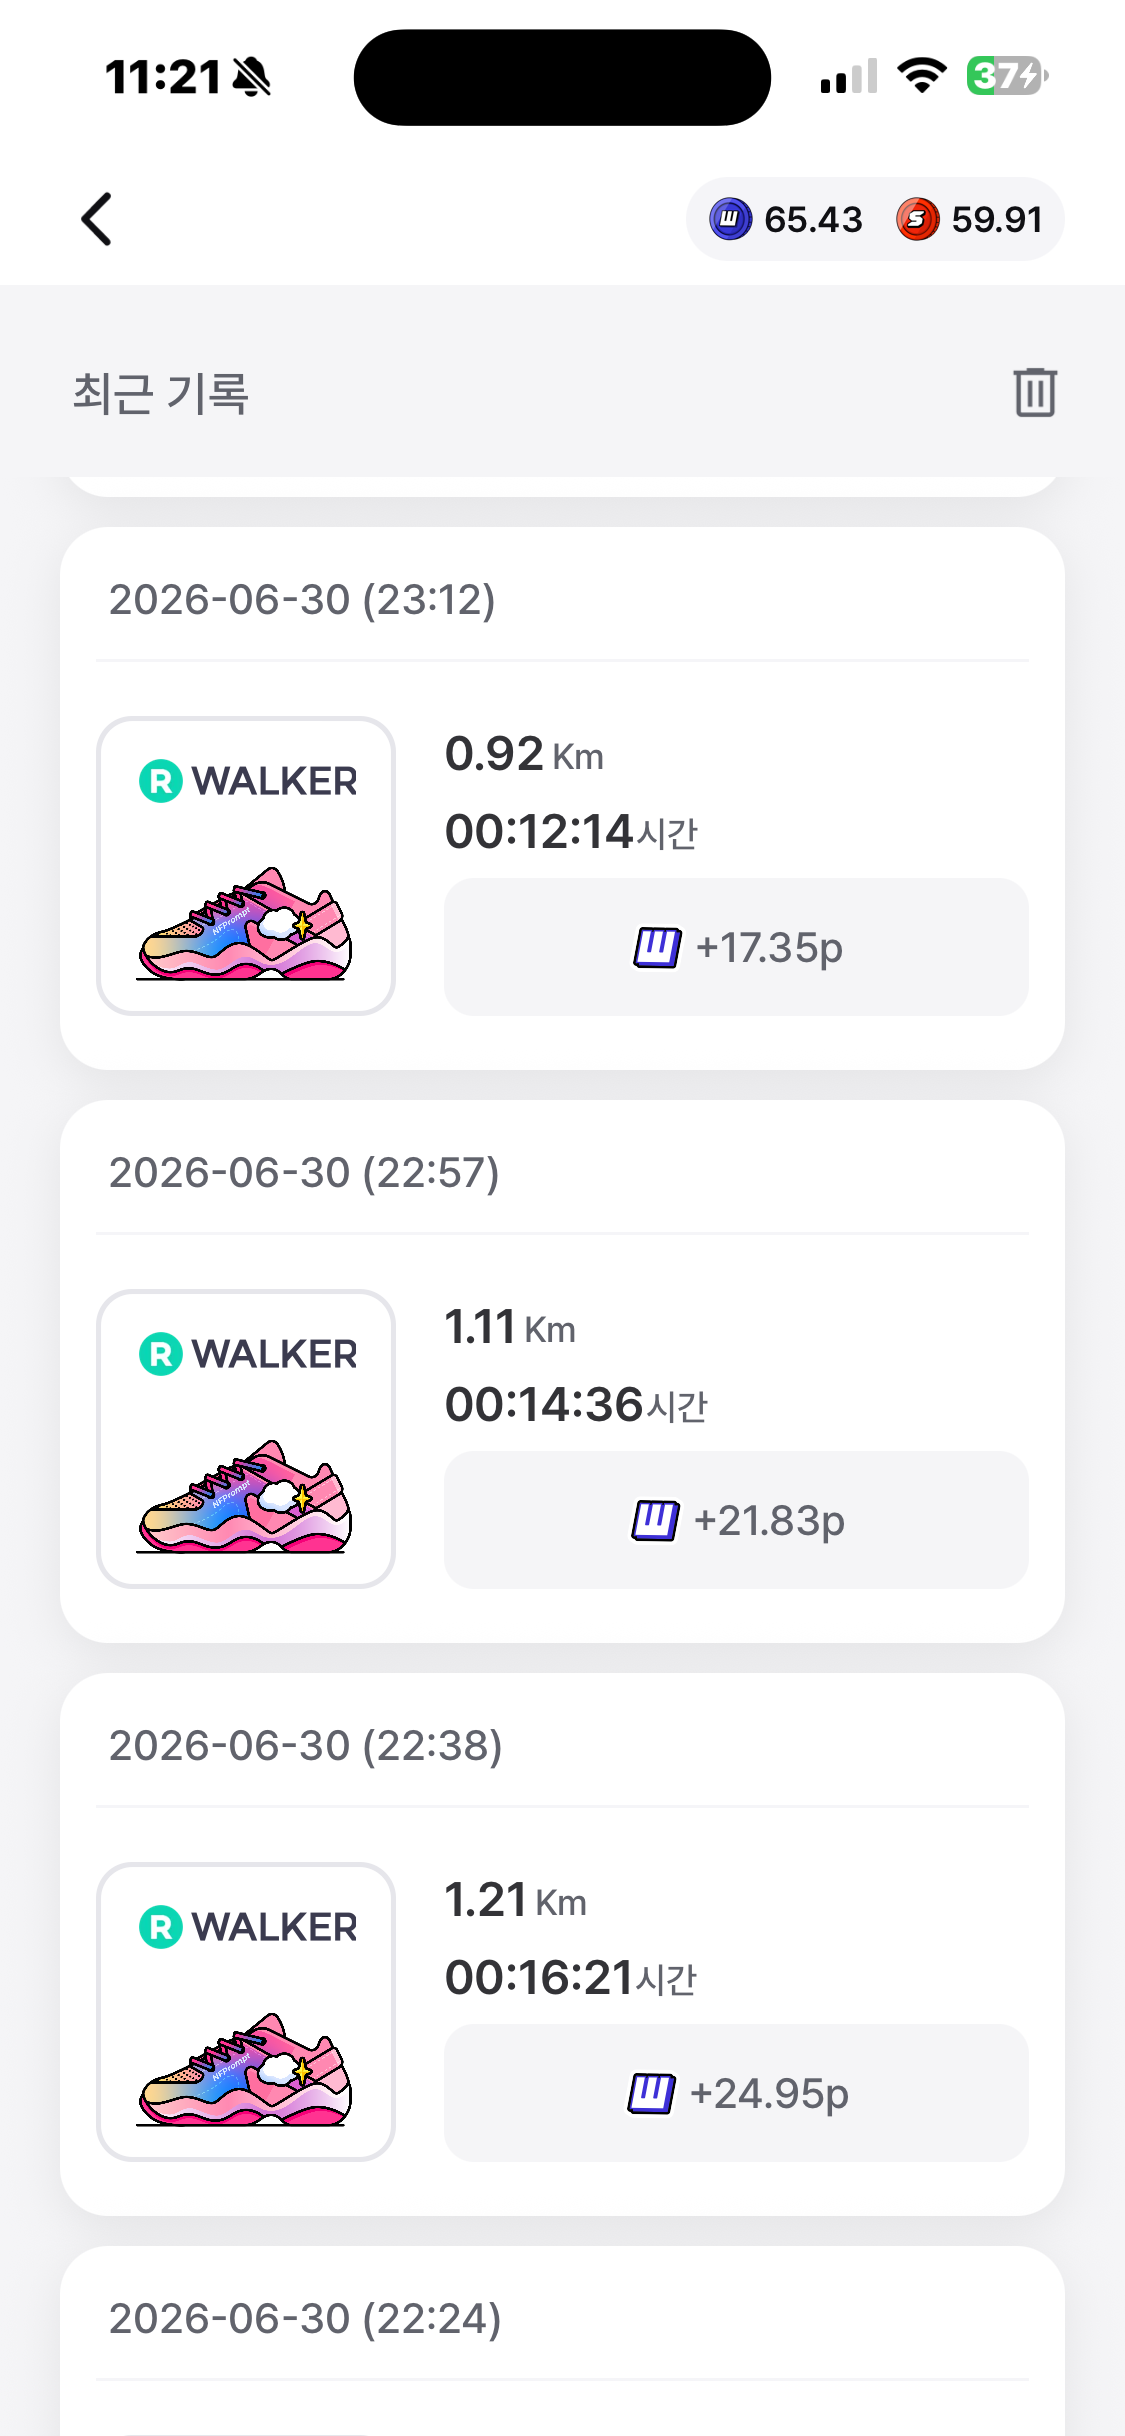Image resolution: width=1125 pixels, height=2436 pixels.
Task: Open the 2026-06-30 (22:57) record header
Action: (304, 1173)
